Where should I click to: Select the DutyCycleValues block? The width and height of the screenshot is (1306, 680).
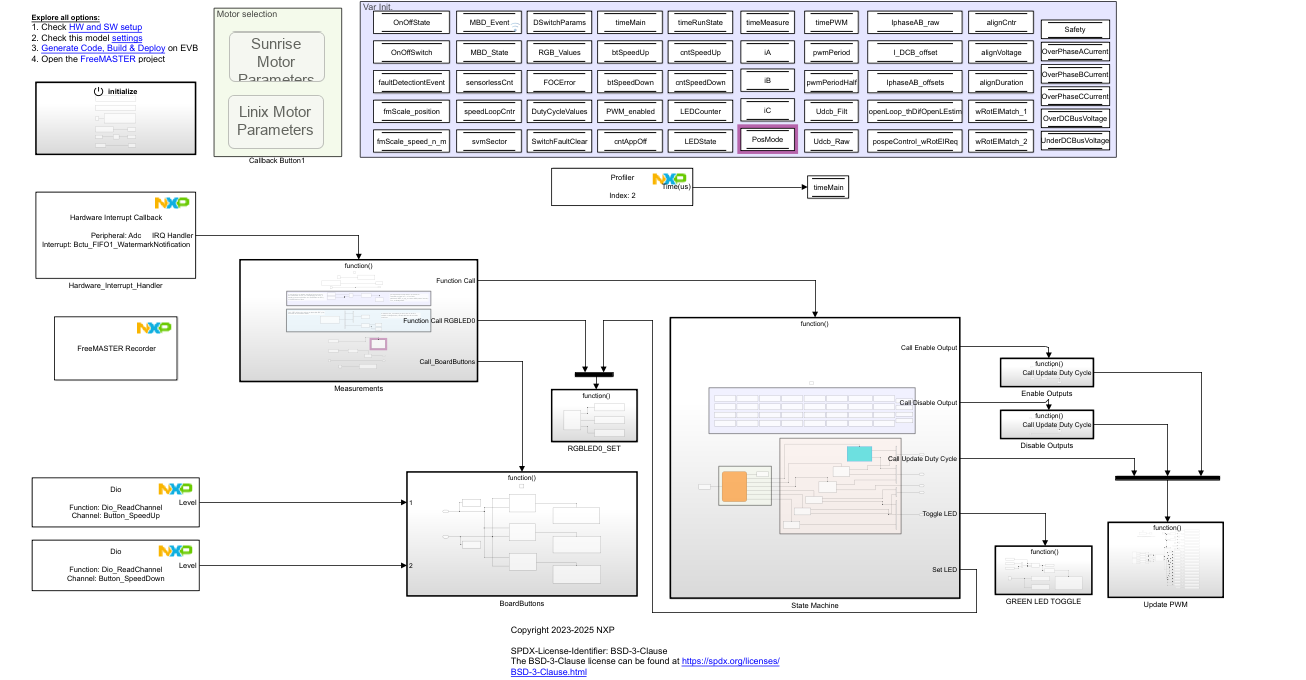[560, 112]
